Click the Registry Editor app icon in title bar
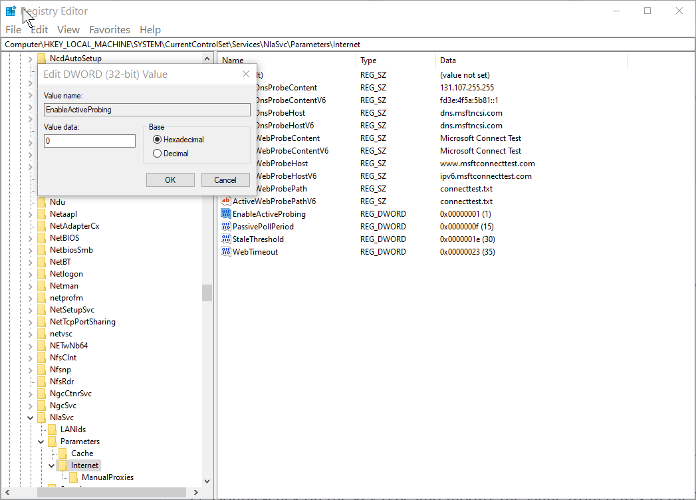This screenshot has height=500, width=696. (11, 11)
